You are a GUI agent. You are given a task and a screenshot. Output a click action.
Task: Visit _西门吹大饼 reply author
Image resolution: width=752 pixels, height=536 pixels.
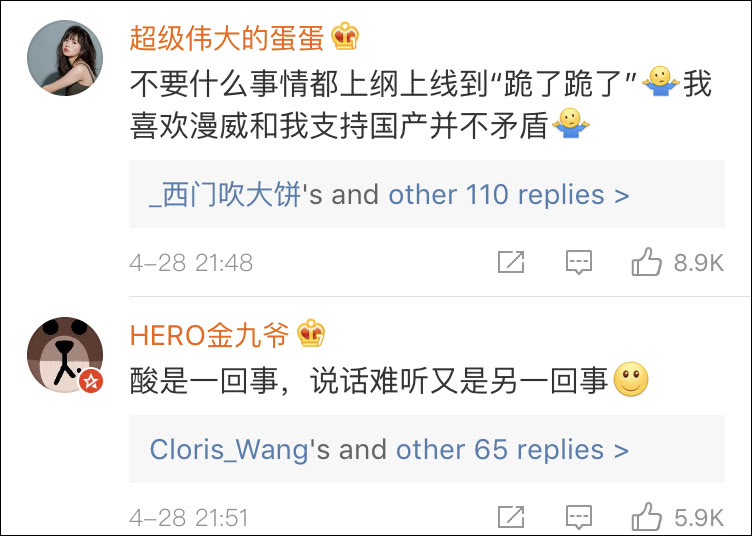[225, 195]
